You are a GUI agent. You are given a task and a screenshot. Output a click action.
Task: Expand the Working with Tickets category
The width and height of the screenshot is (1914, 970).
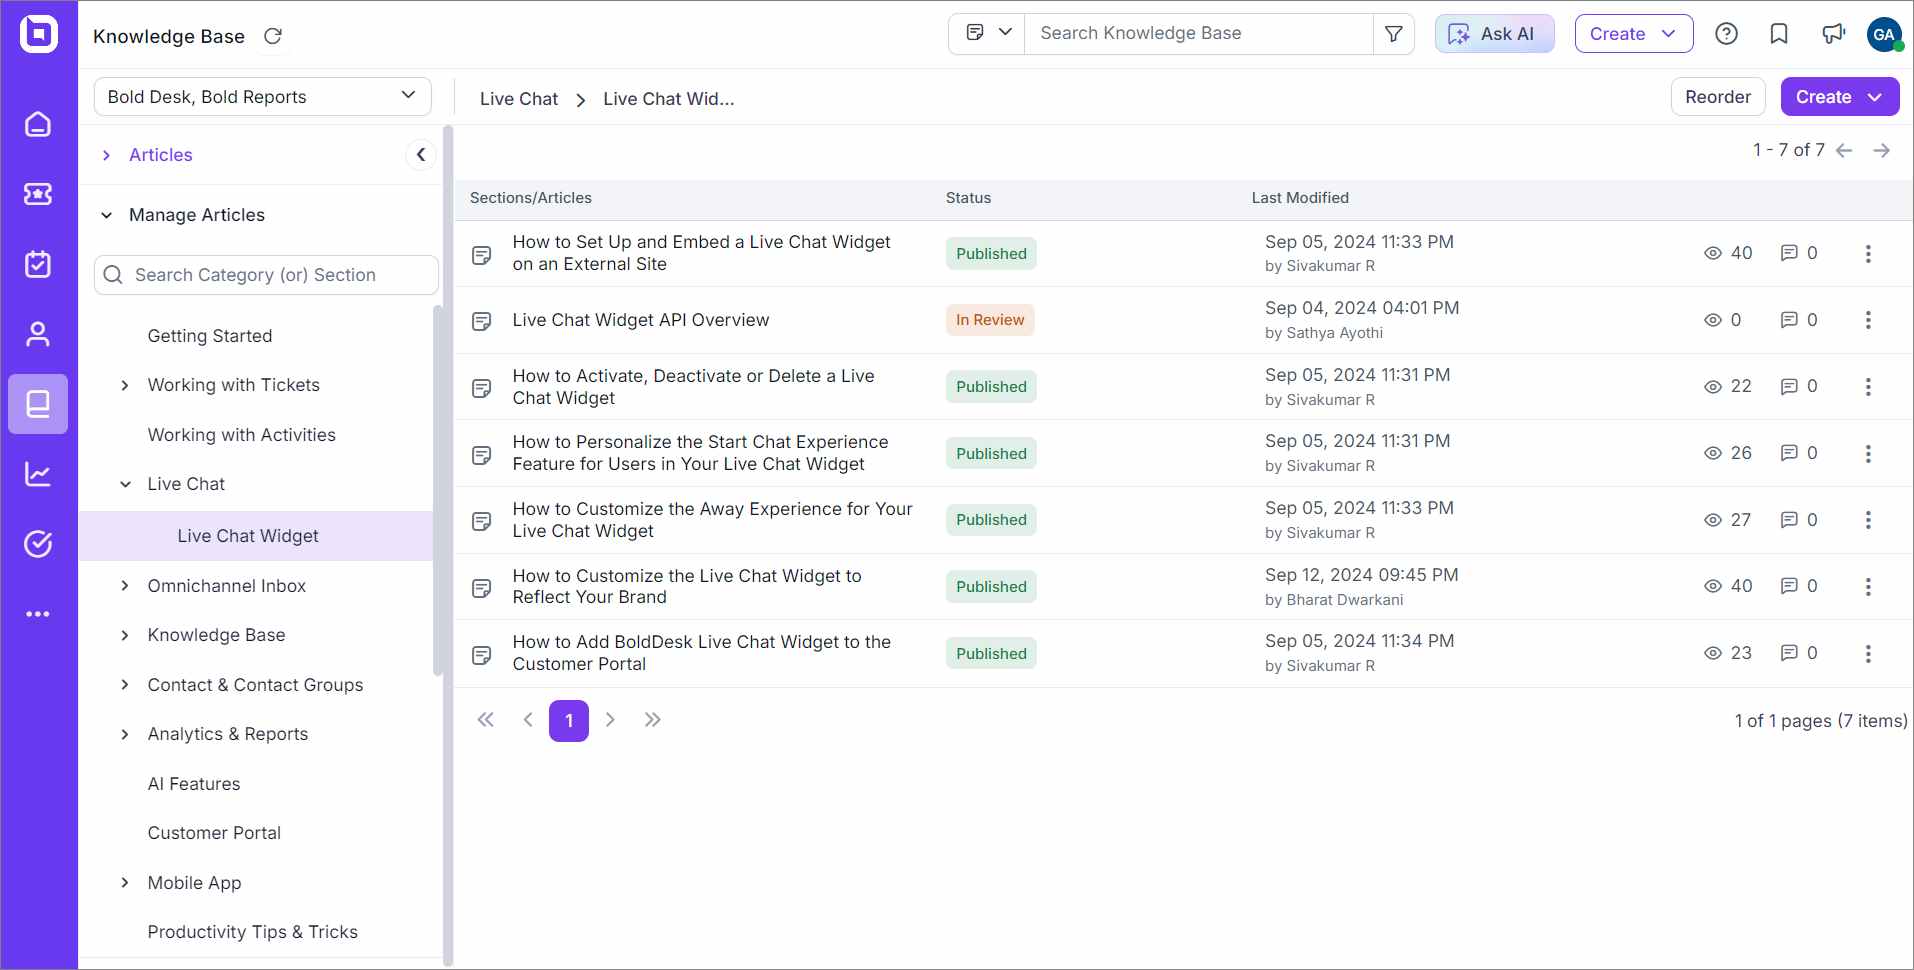click(125, 385)
